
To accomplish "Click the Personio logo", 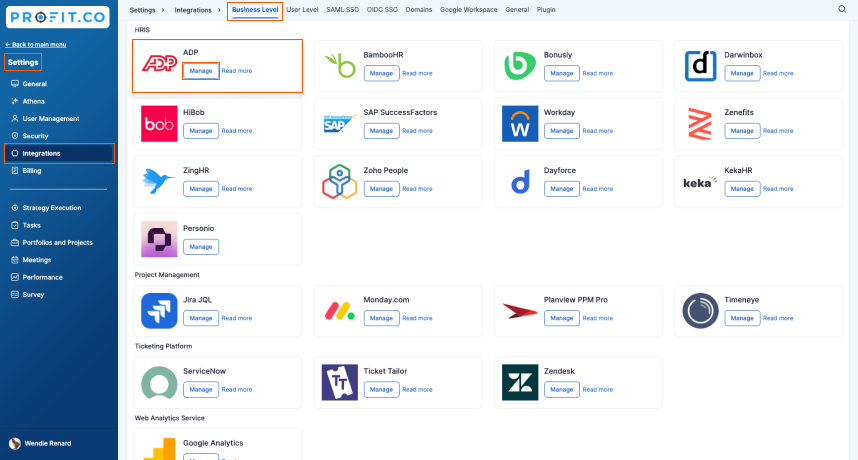I will pos(159,239).
